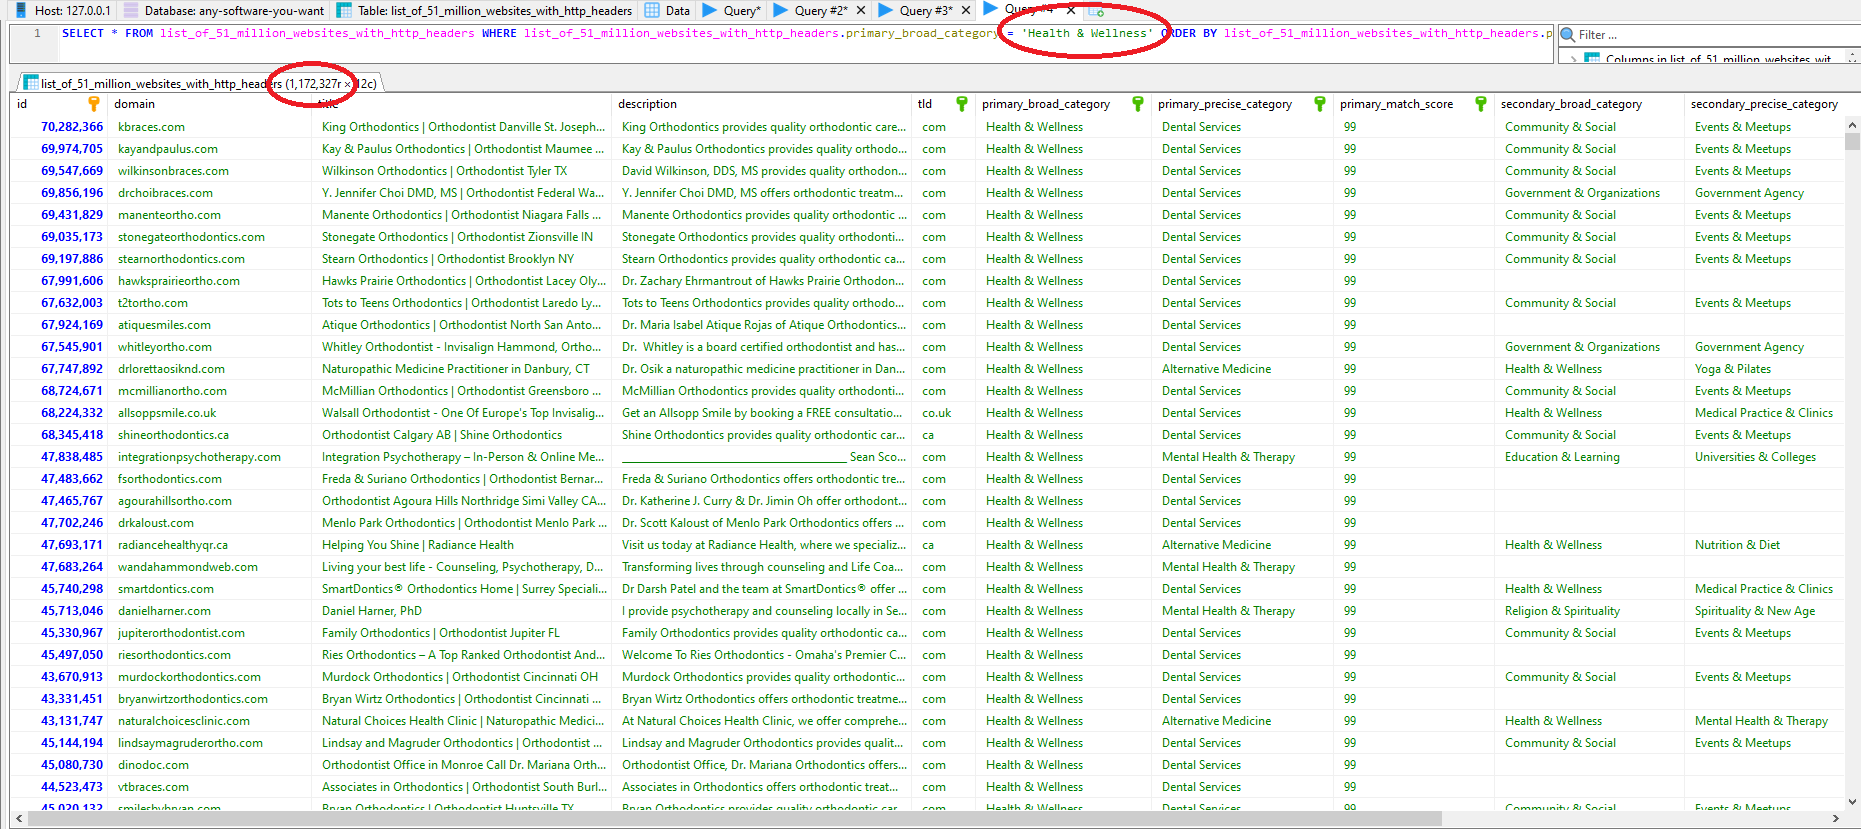Click the orange key icon on the id column
Viewport: 1861px width, 829px height.
point(94,104)
